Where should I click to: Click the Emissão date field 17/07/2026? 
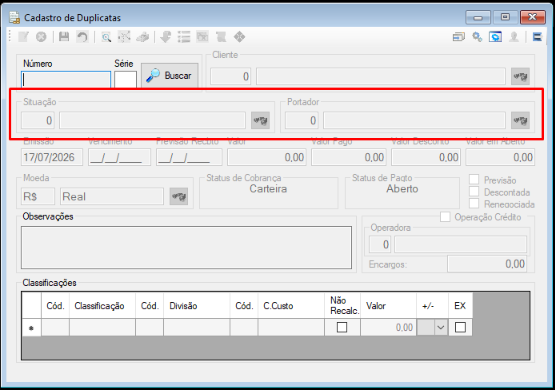click(x=52, y=157)
